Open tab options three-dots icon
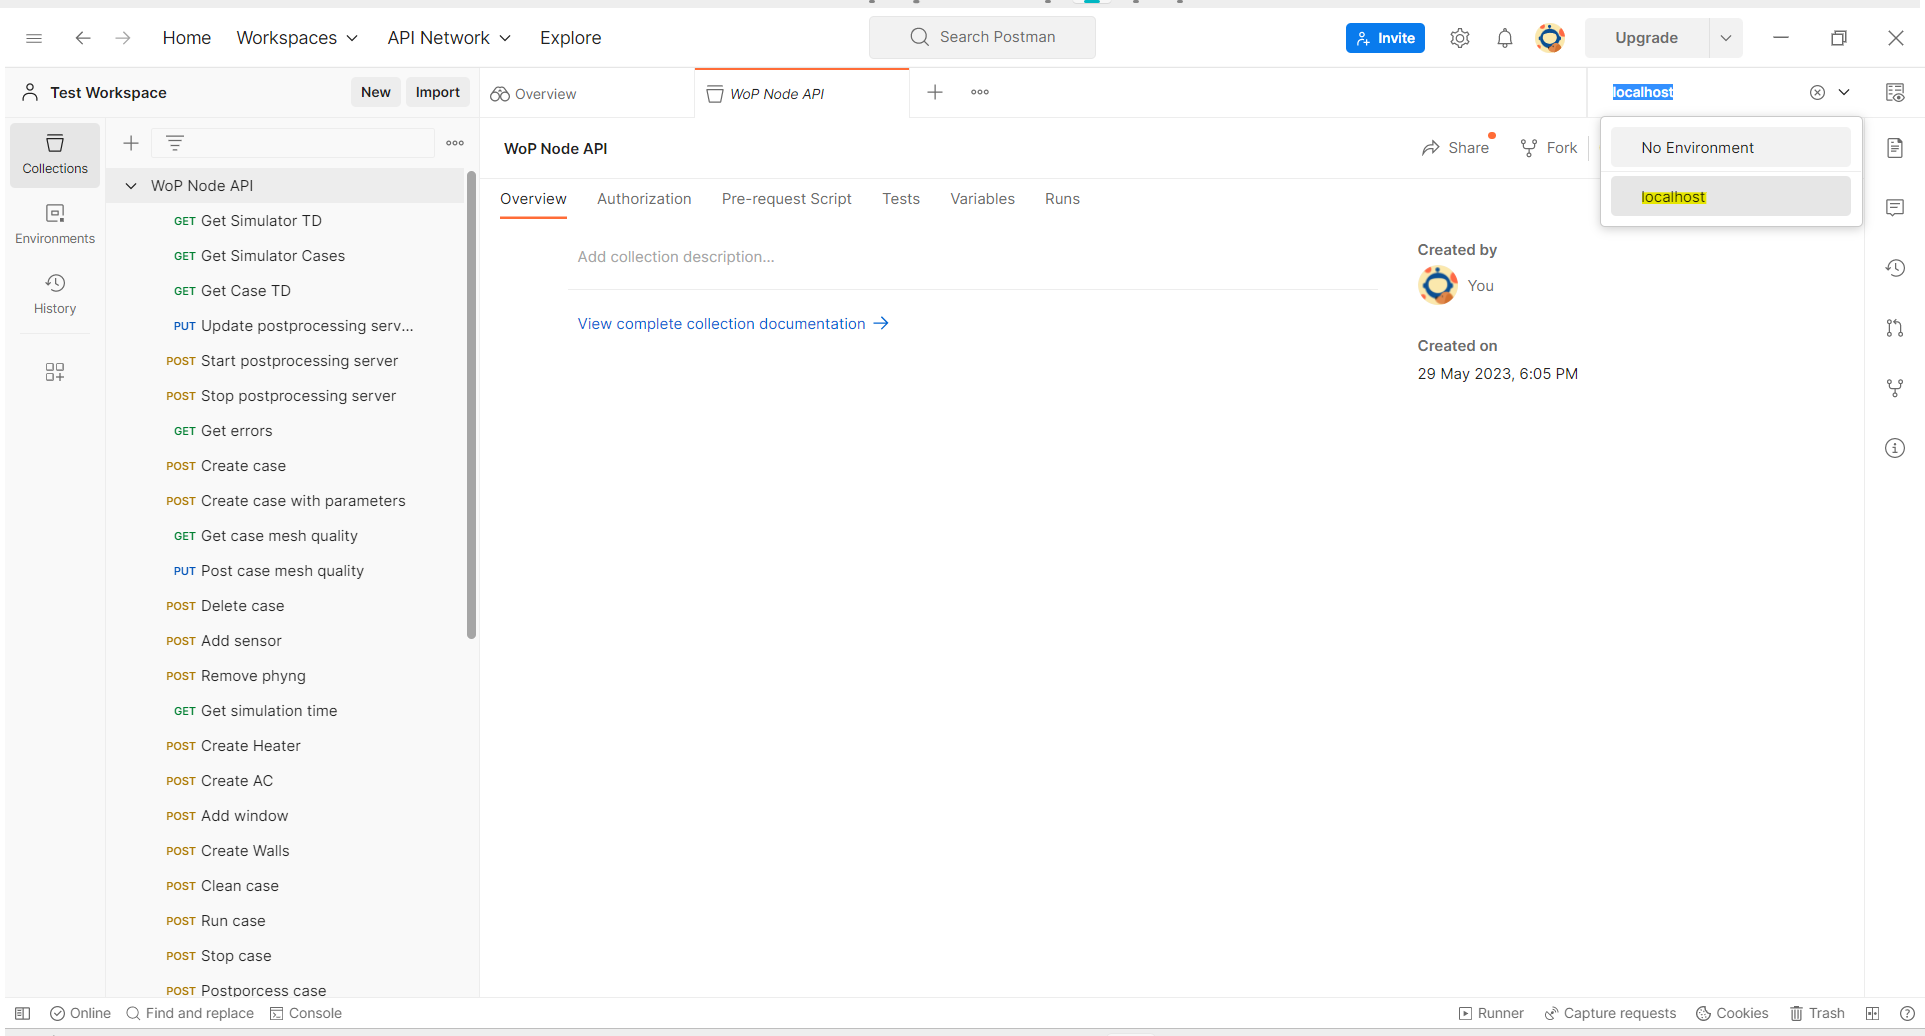 pyautogui.click(x=980, y=92)
